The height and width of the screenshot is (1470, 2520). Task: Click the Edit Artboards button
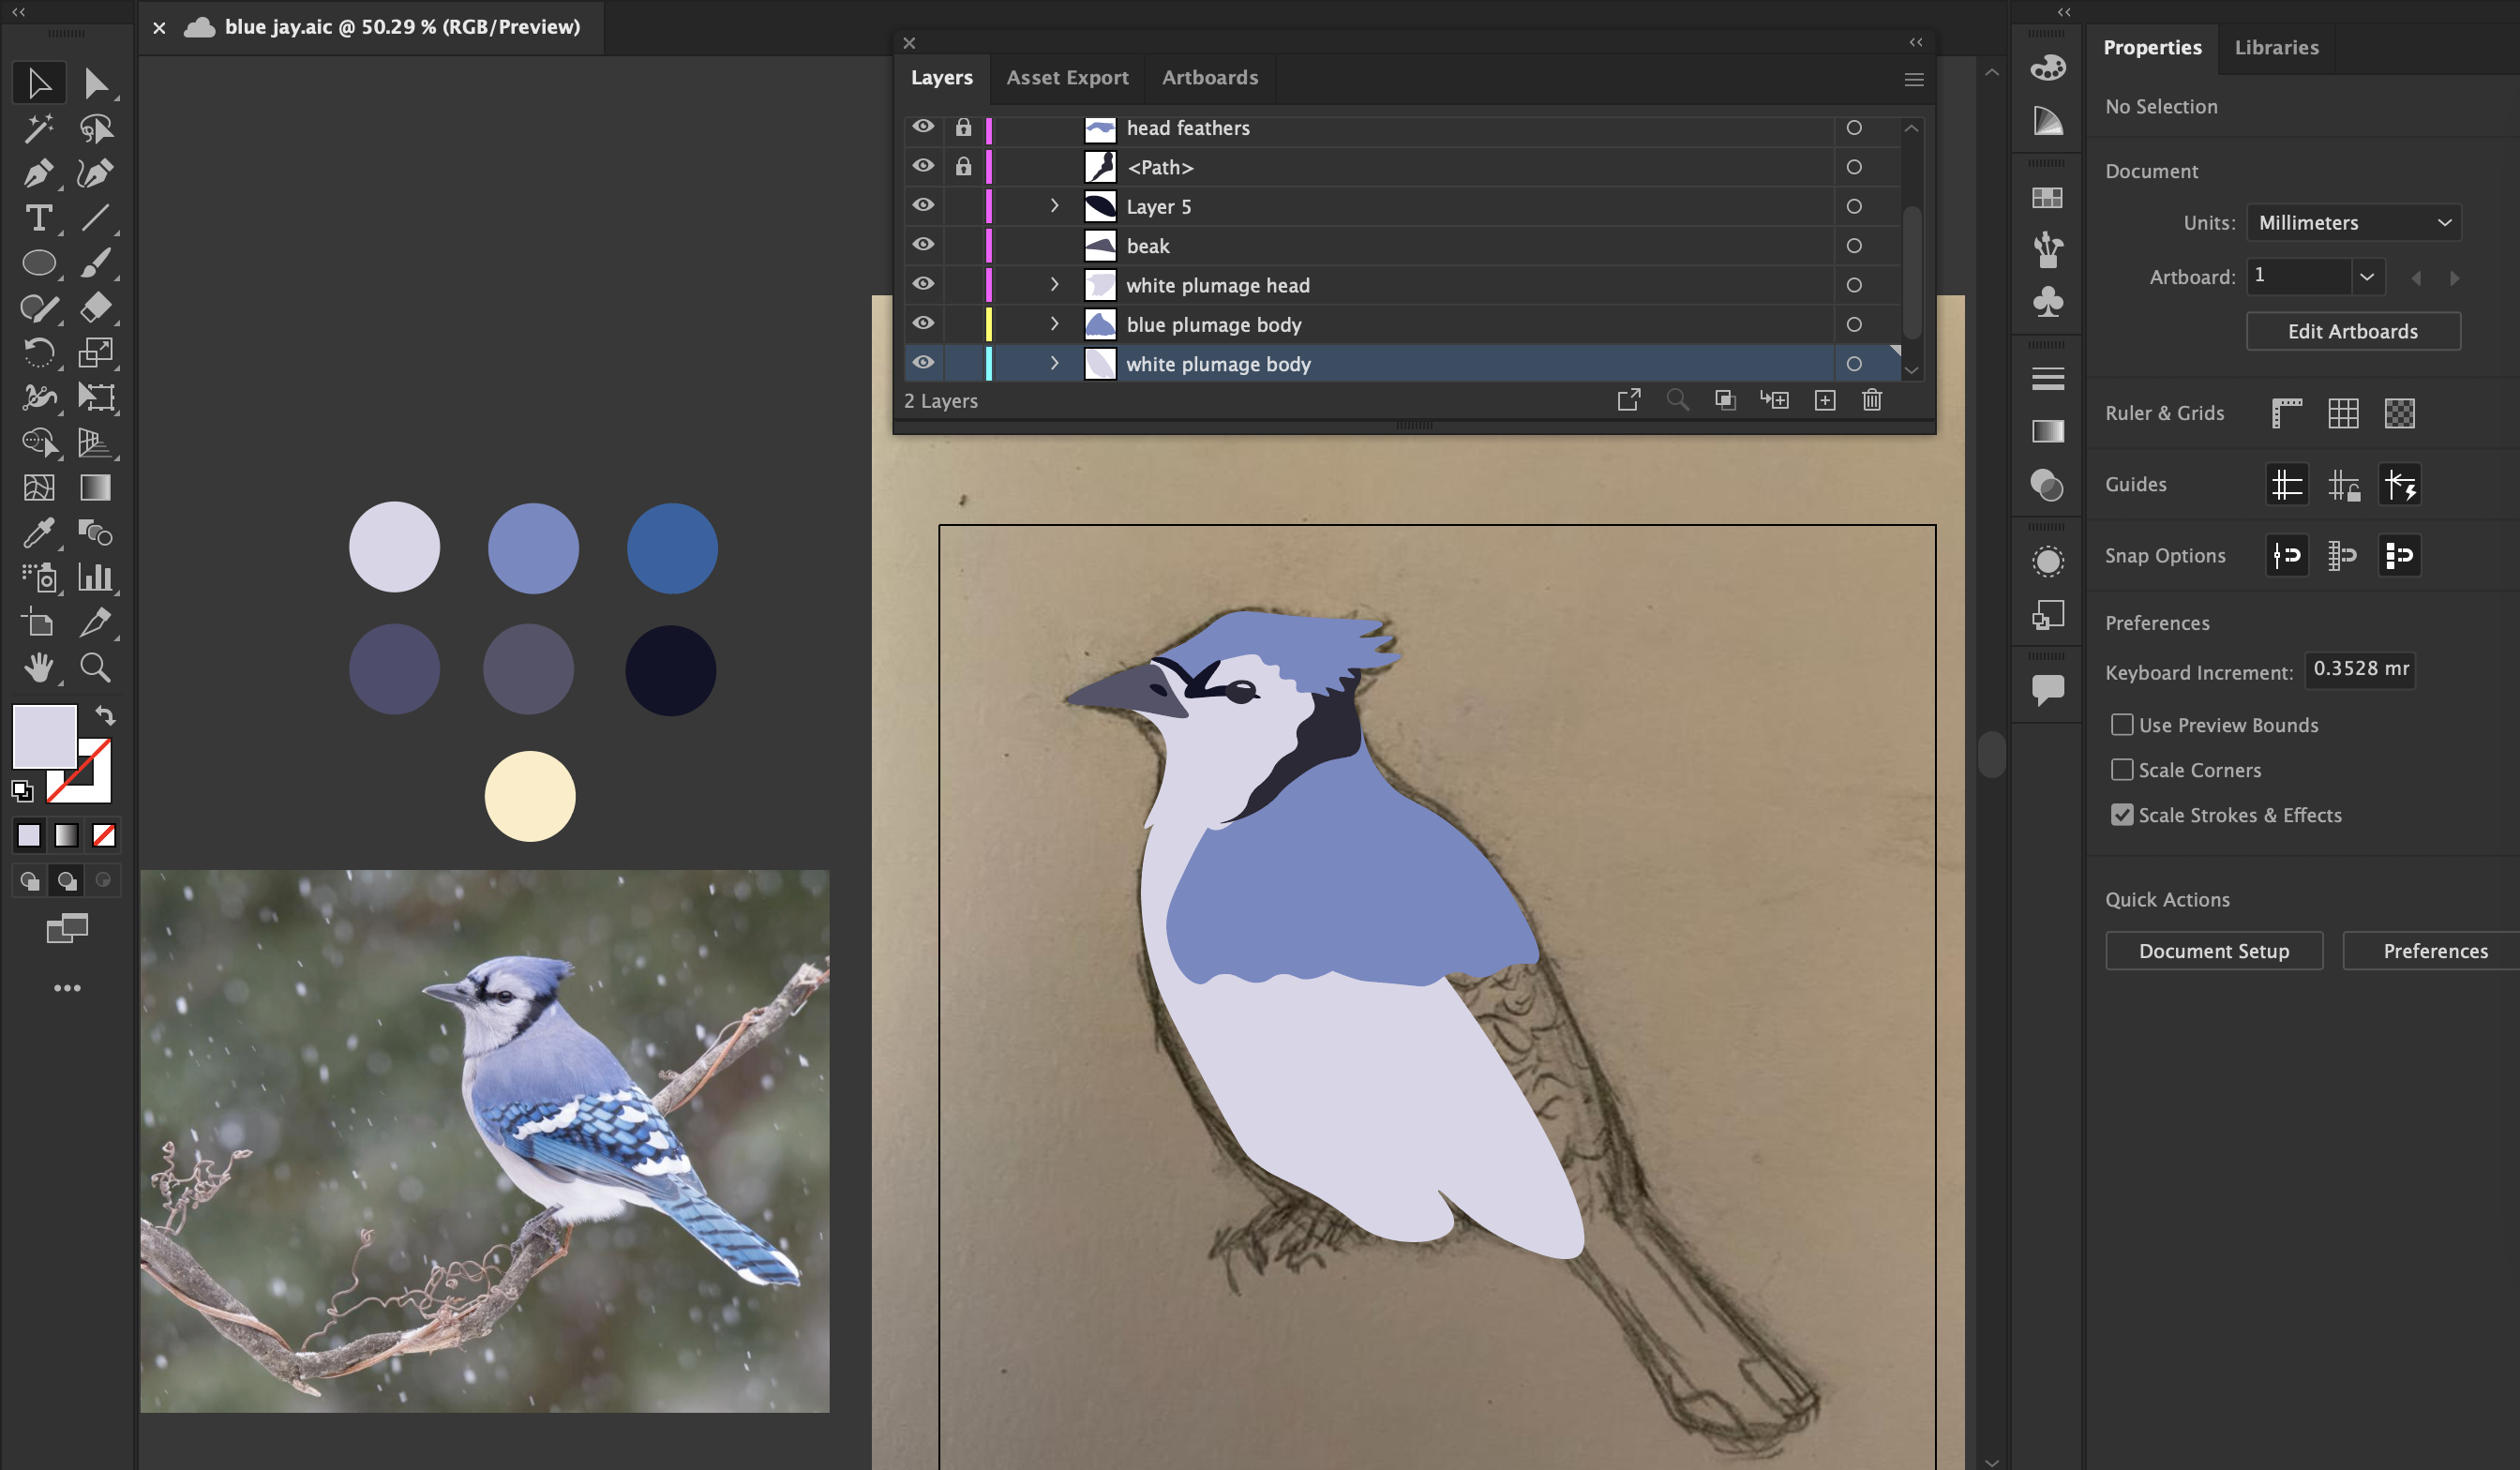[x=2352, y=331]
